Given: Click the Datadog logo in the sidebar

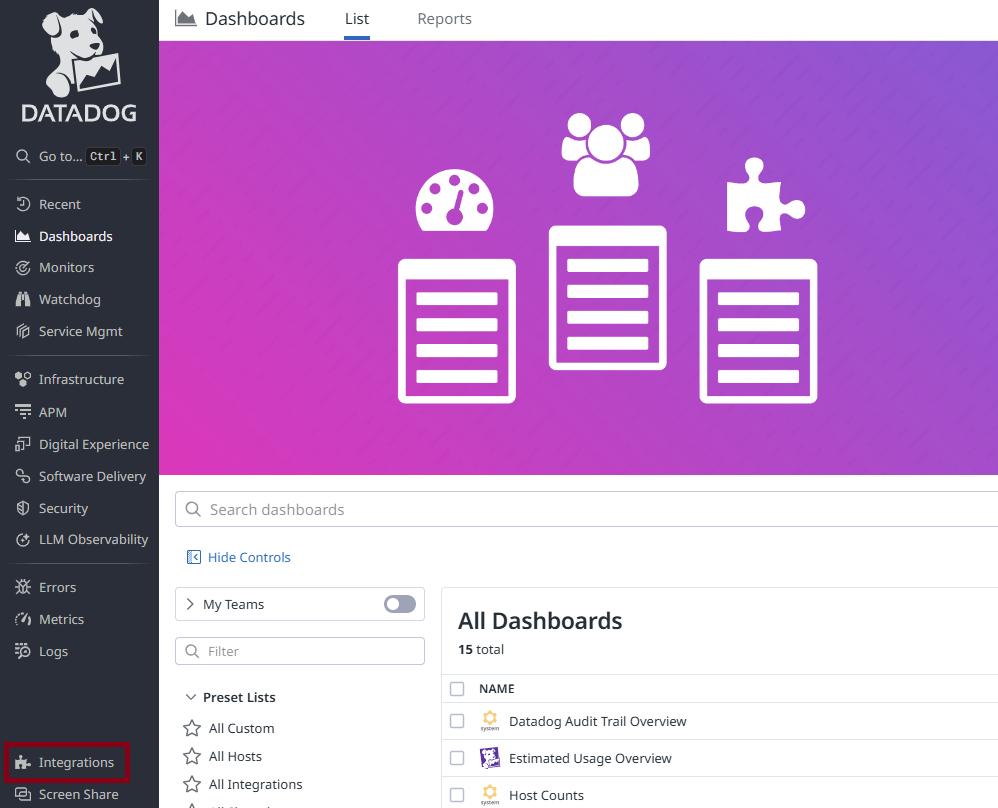Looking at the screenshot, I should 79,66.
